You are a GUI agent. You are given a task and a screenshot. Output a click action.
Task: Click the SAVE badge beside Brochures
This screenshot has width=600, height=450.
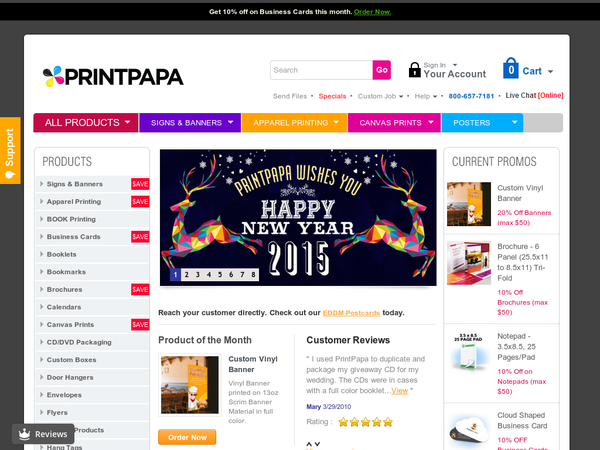[140, 290]
